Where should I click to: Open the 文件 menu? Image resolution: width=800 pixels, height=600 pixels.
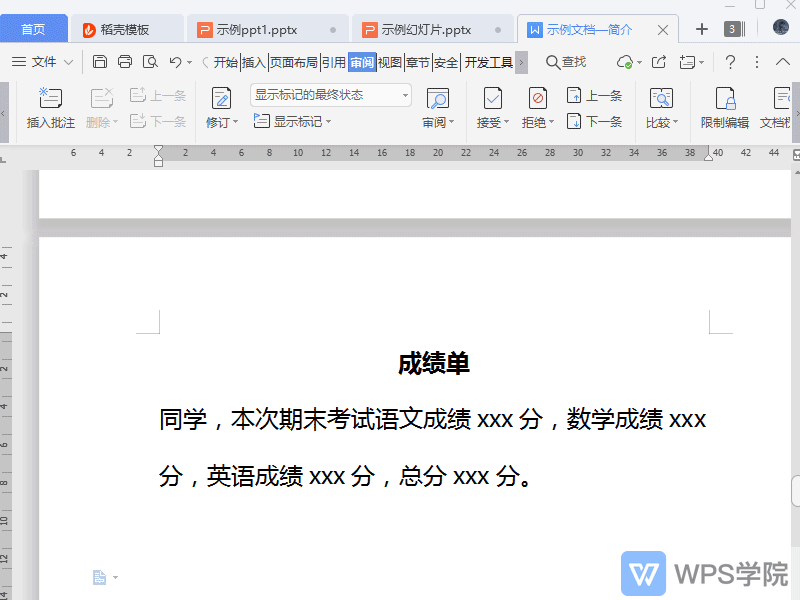[44, 61]
